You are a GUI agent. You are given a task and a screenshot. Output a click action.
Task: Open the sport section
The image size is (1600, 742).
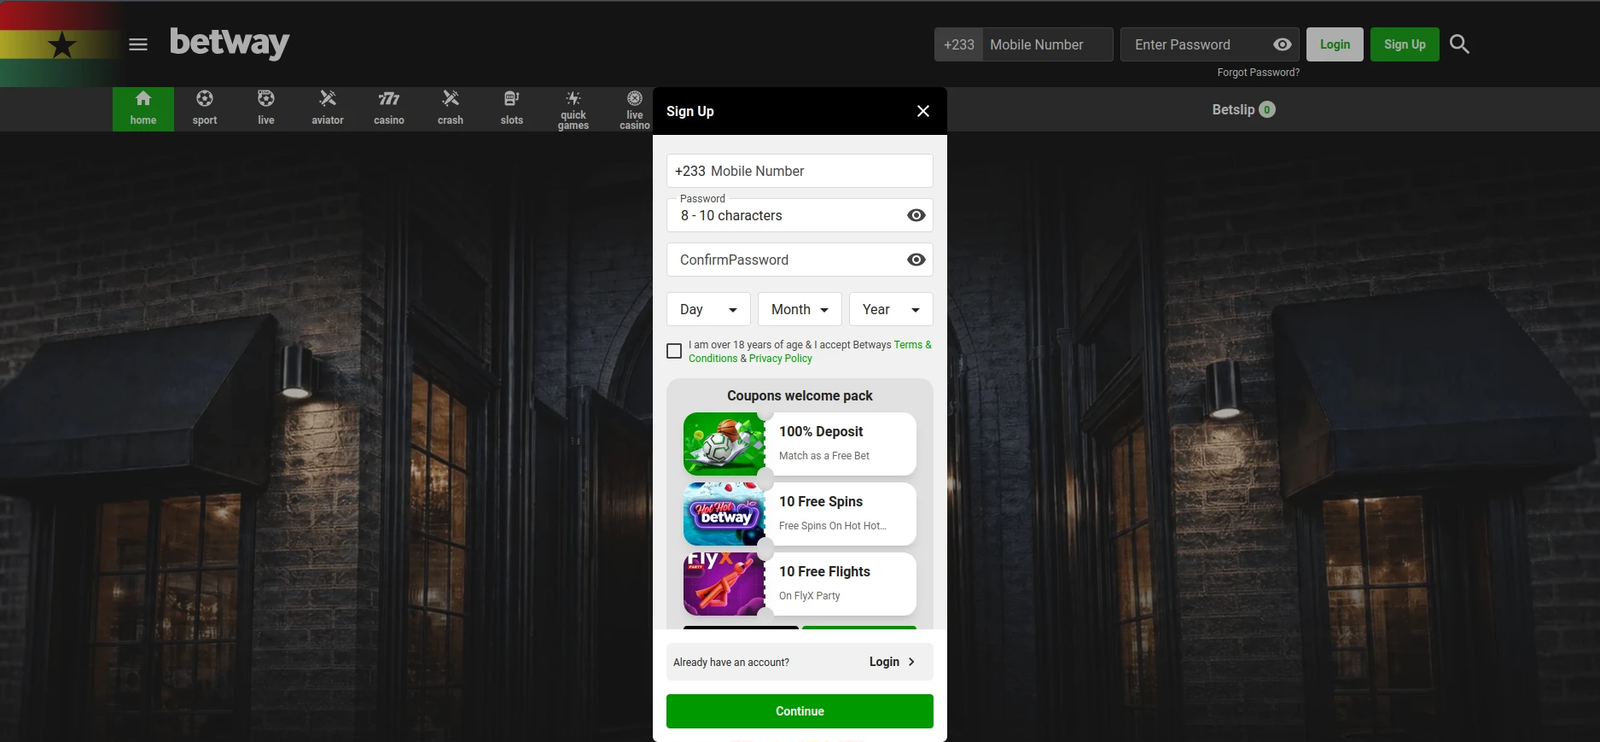204,109
